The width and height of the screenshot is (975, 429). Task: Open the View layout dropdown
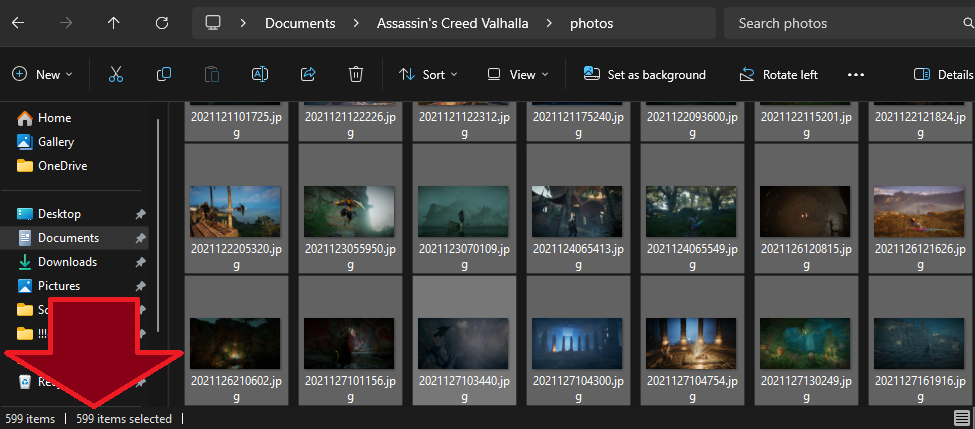tap(518, 75)
